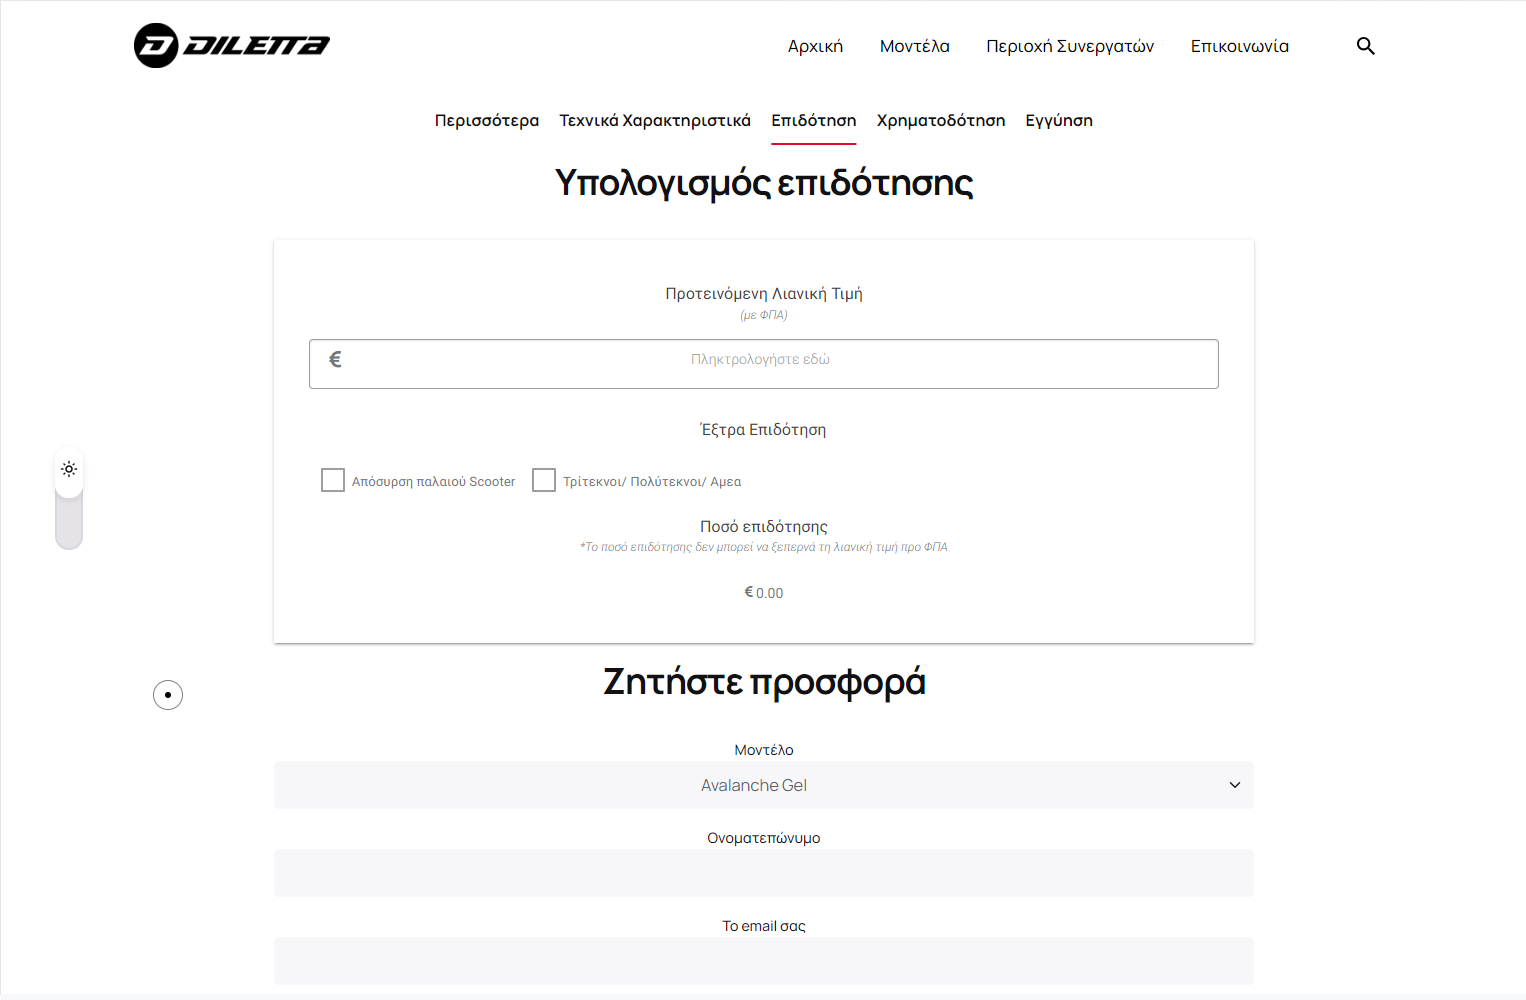
Task: Click the (με ΦΠΑ) note
Action: click(x=764, y=315)
